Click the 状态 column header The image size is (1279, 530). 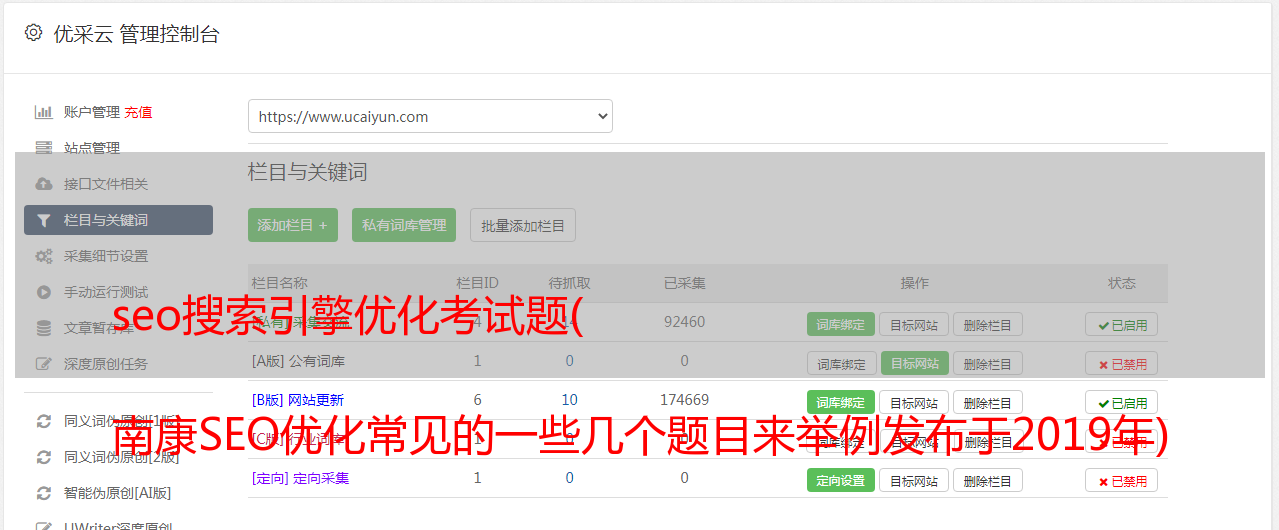(1122, 283)
